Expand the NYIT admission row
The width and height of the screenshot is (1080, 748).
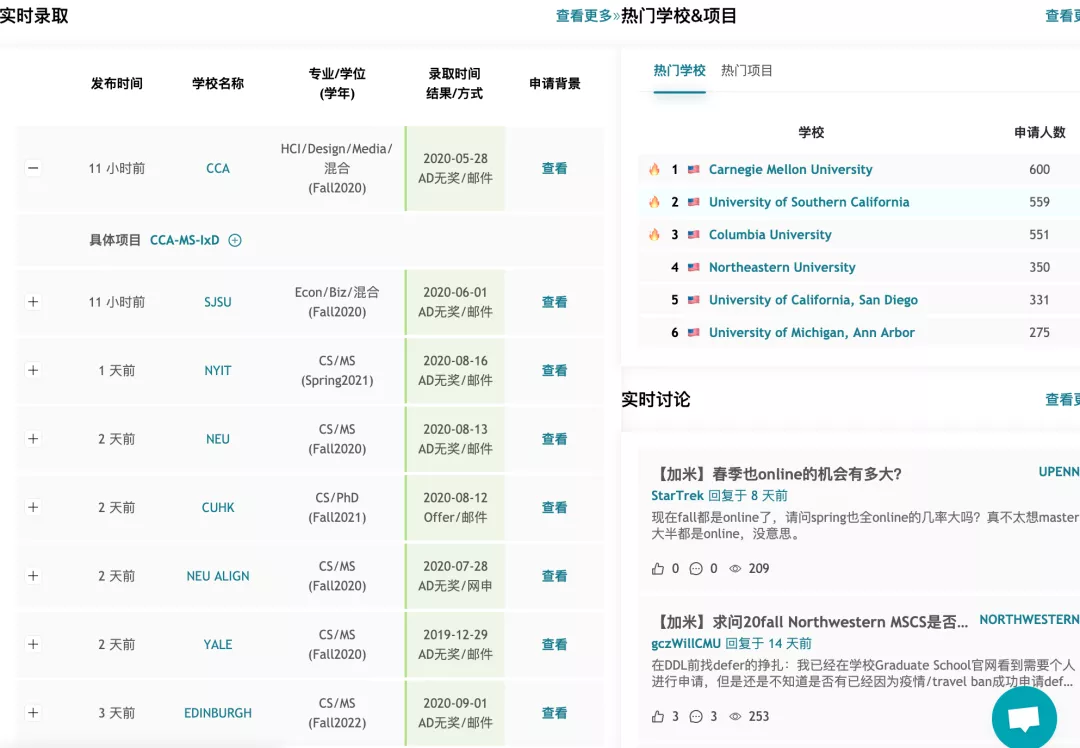click(33, 370)
